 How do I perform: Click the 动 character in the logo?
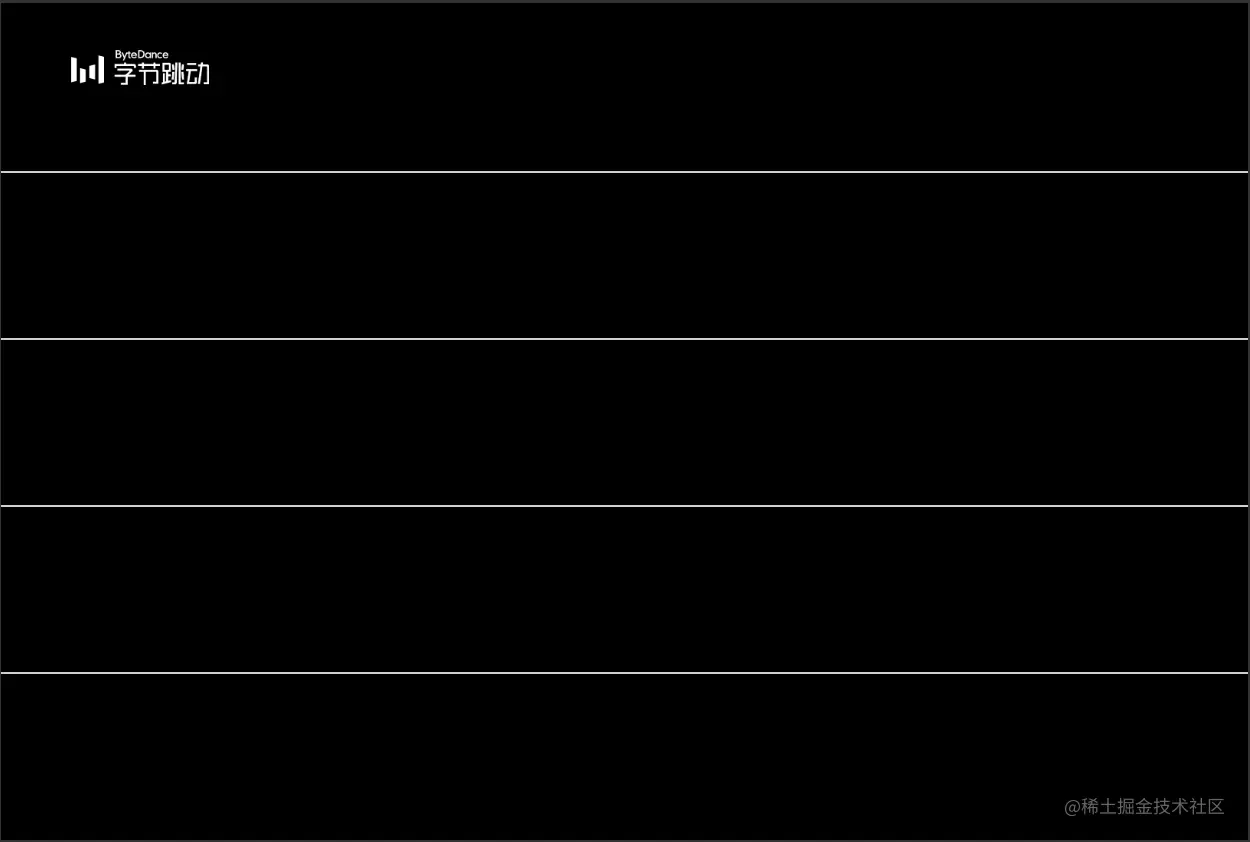pos(198,74)
